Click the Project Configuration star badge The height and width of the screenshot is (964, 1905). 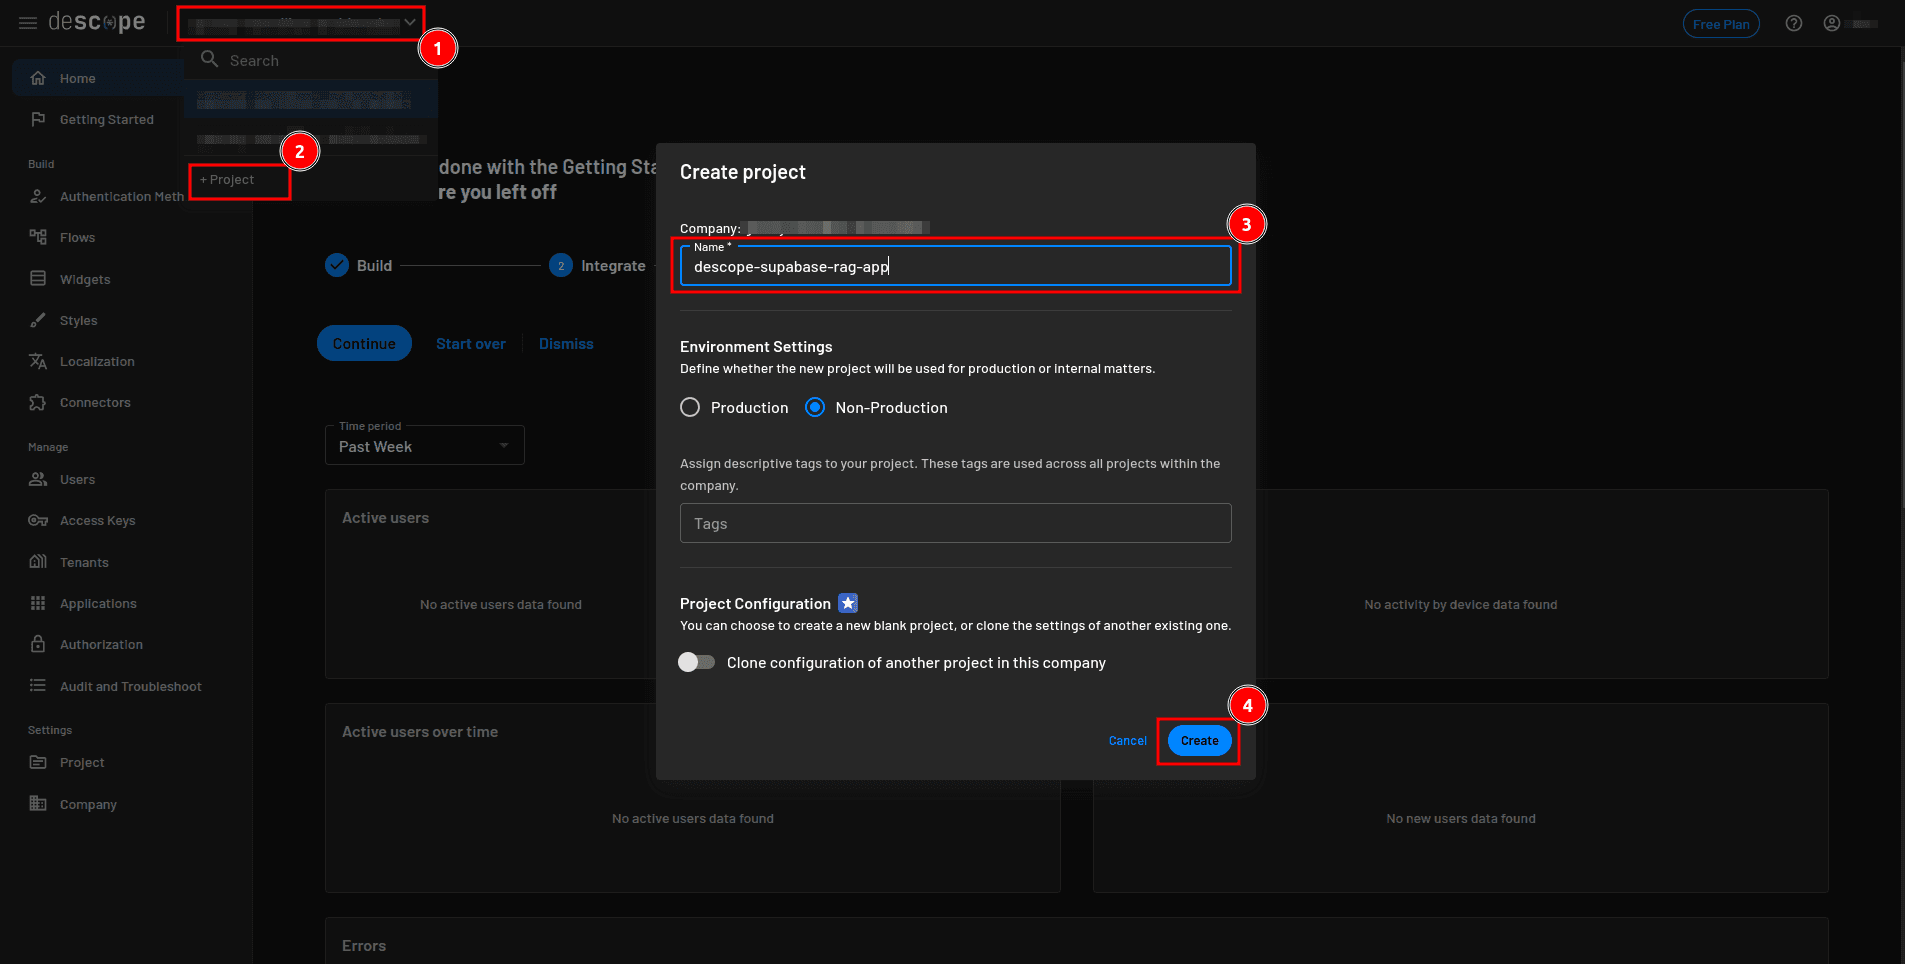(848, 603)
